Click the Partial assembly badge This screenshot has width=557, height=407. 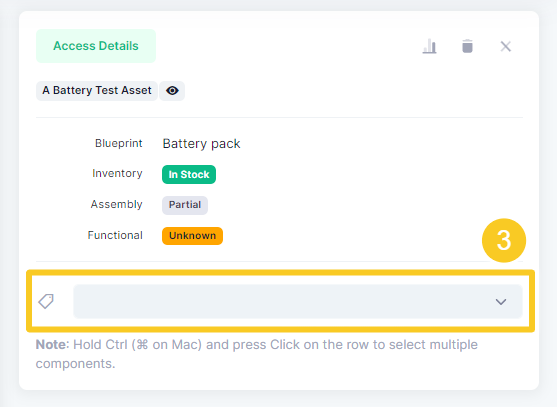tap(185, 205)
